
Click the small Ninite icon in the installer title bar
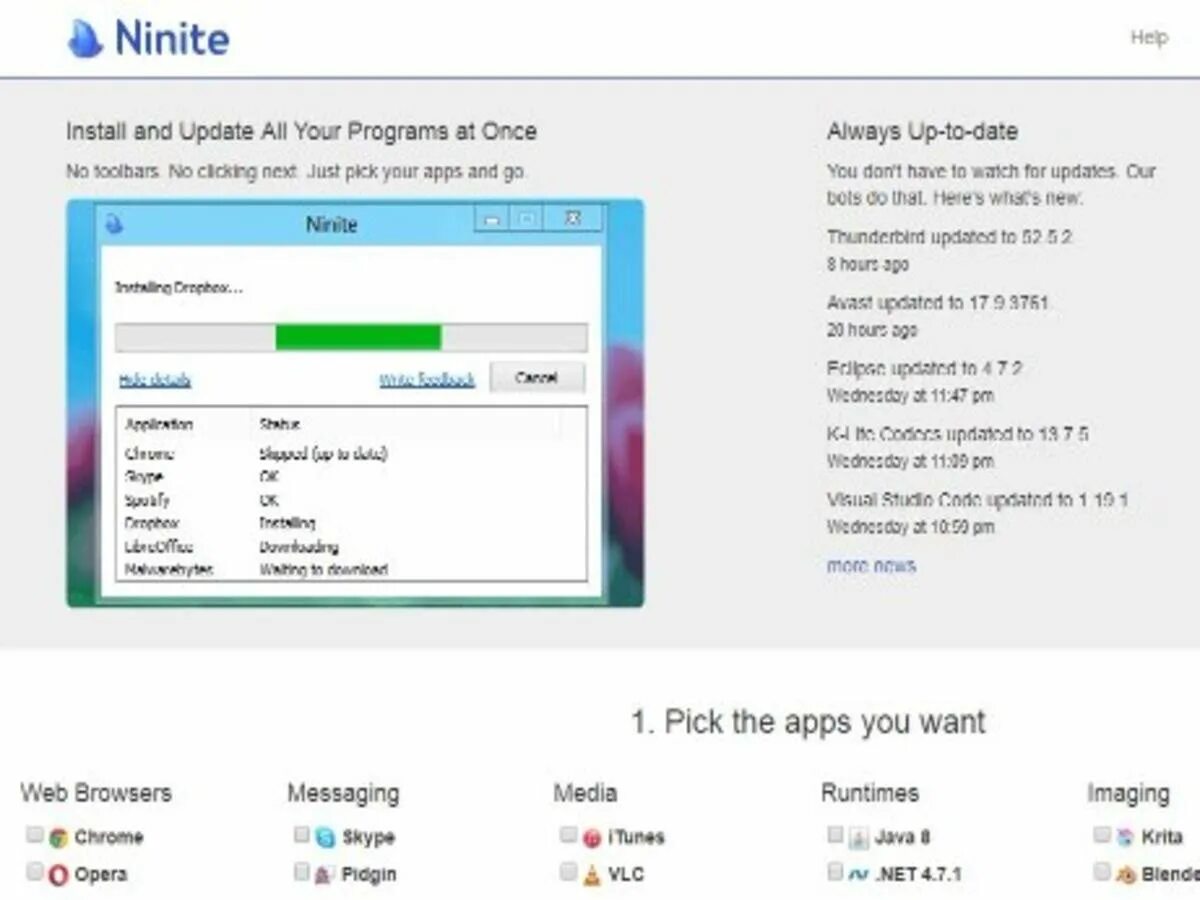pos(114,224)
